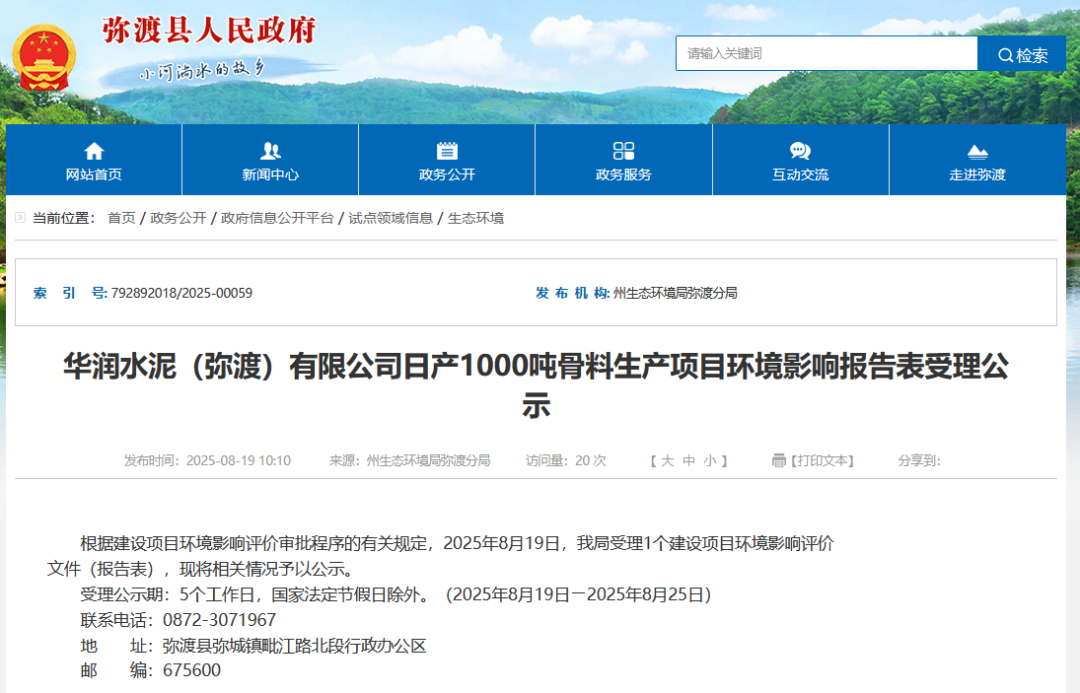Click the 小河淌水的故乡 slogan
The width and height of the screenshot is (1080, 693).
202,70
